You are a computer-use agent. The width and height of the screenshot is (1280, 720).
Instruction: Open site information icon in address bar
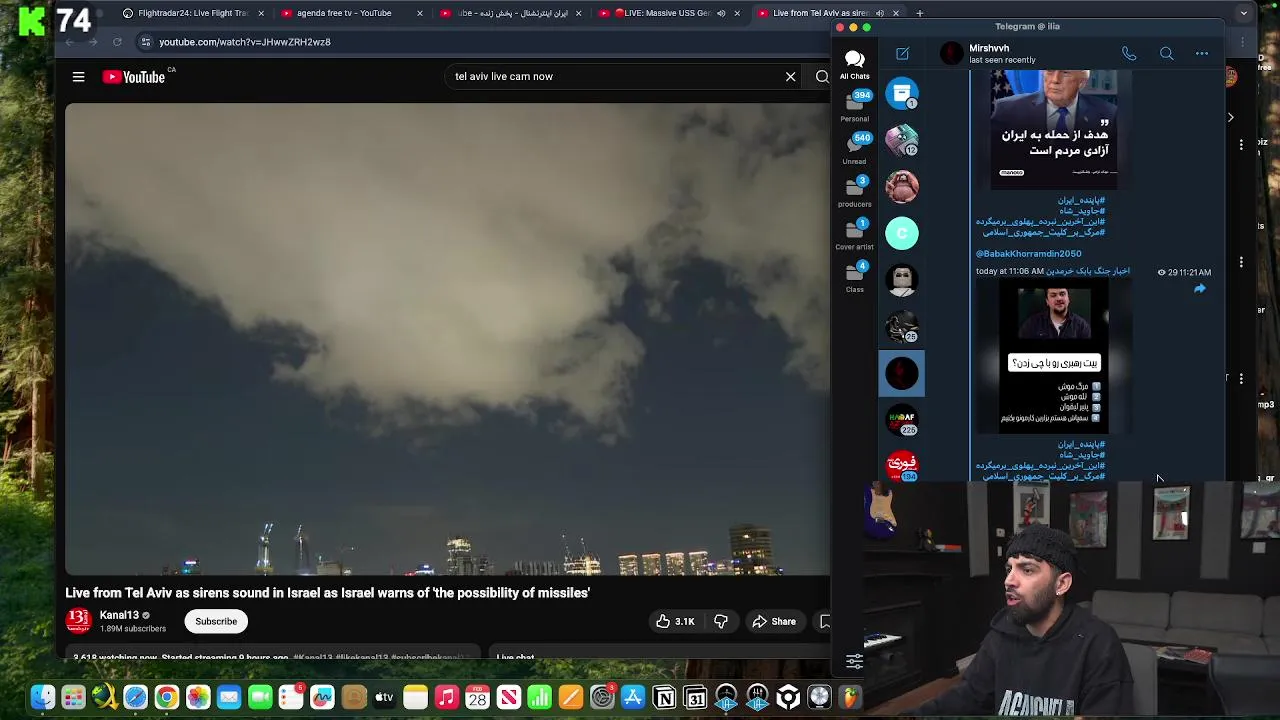click(145, 42)
